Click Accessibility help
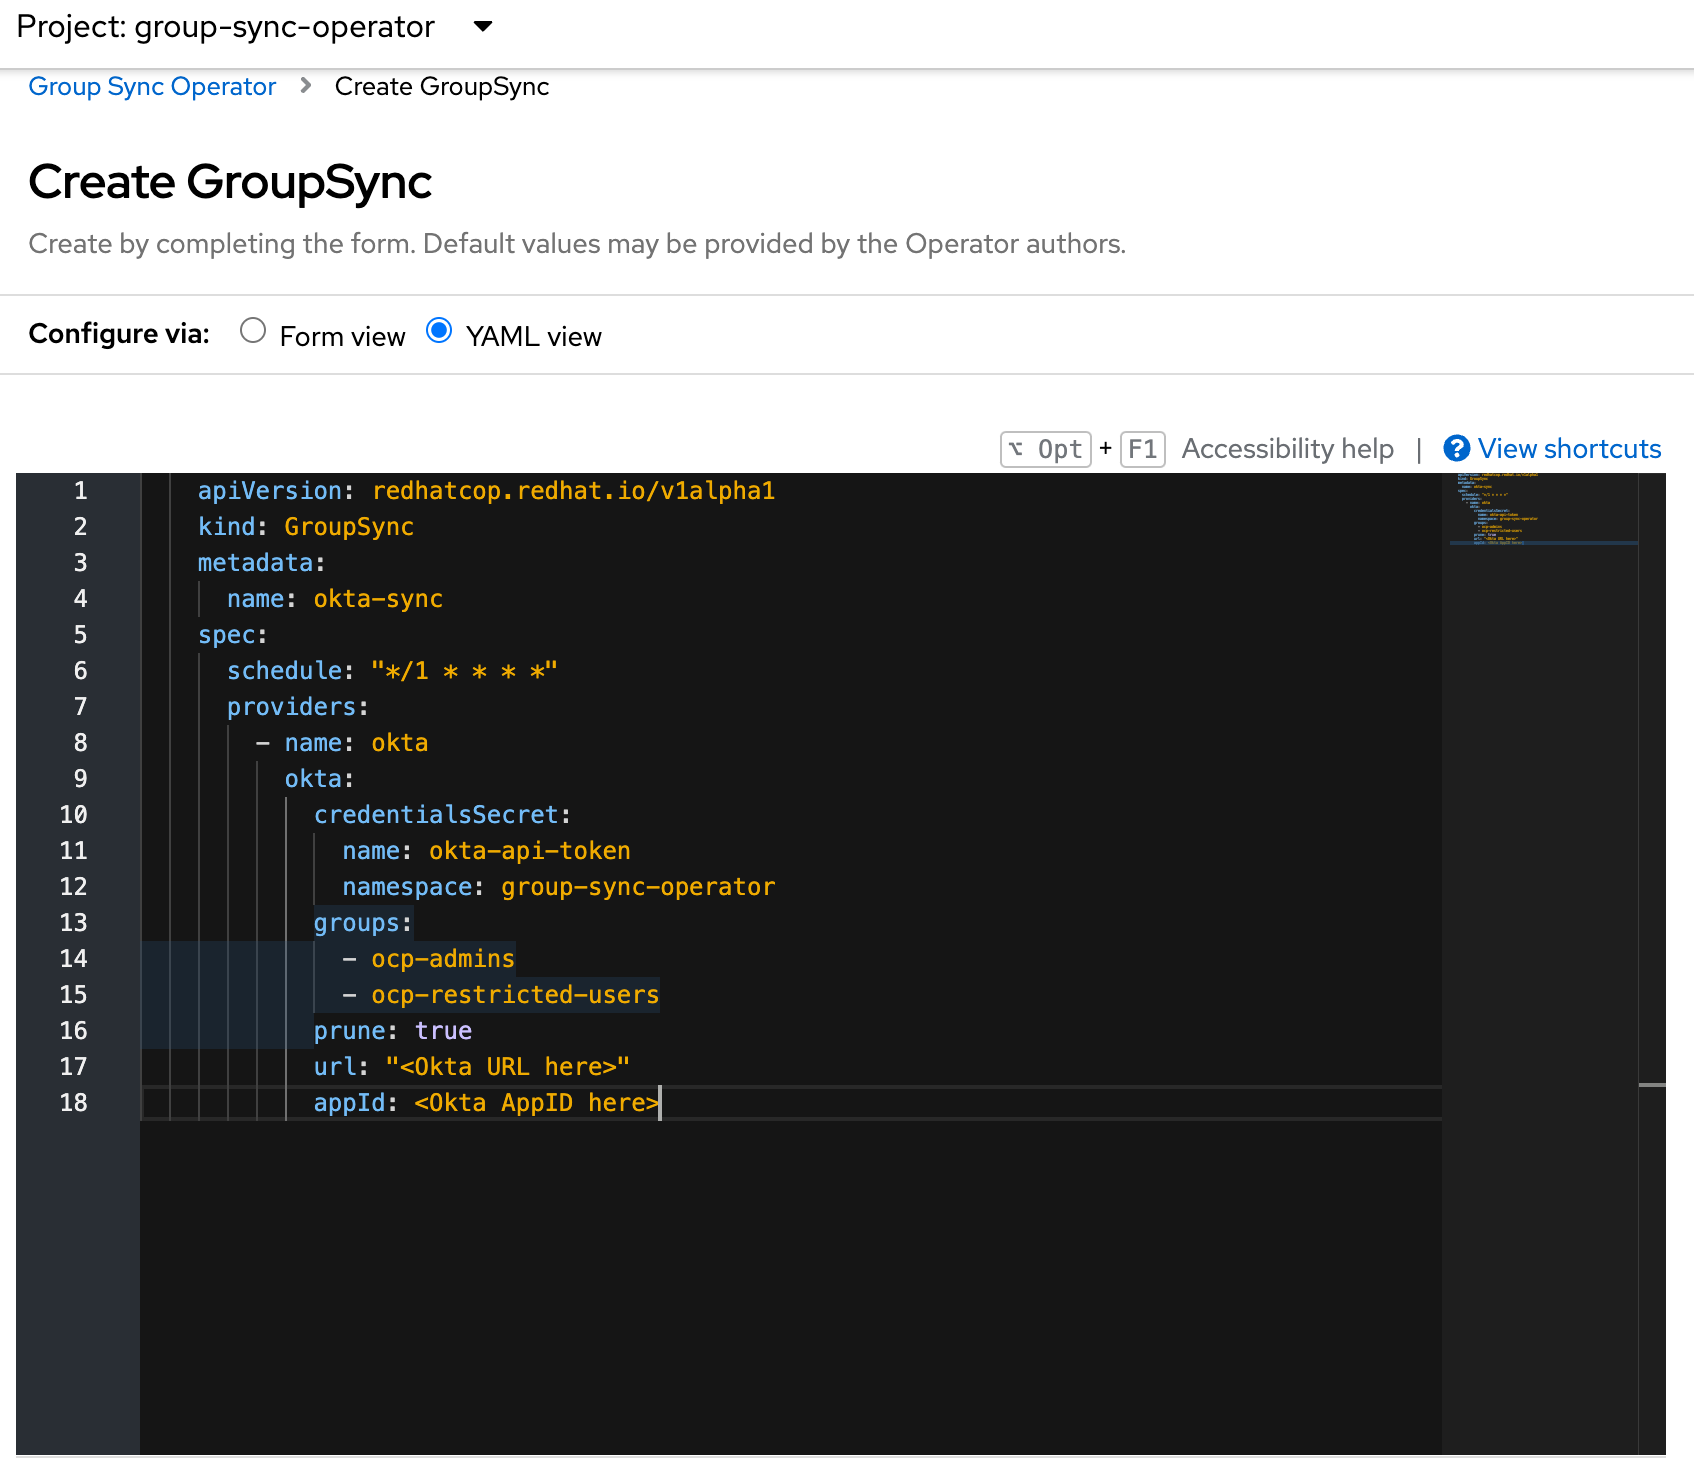The image size is (1694, 1480). [1288, 448]
